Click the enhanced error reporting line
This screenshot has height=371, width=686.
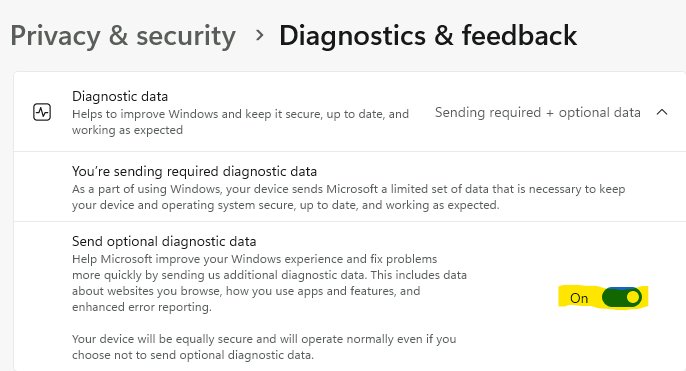point(142,307)
